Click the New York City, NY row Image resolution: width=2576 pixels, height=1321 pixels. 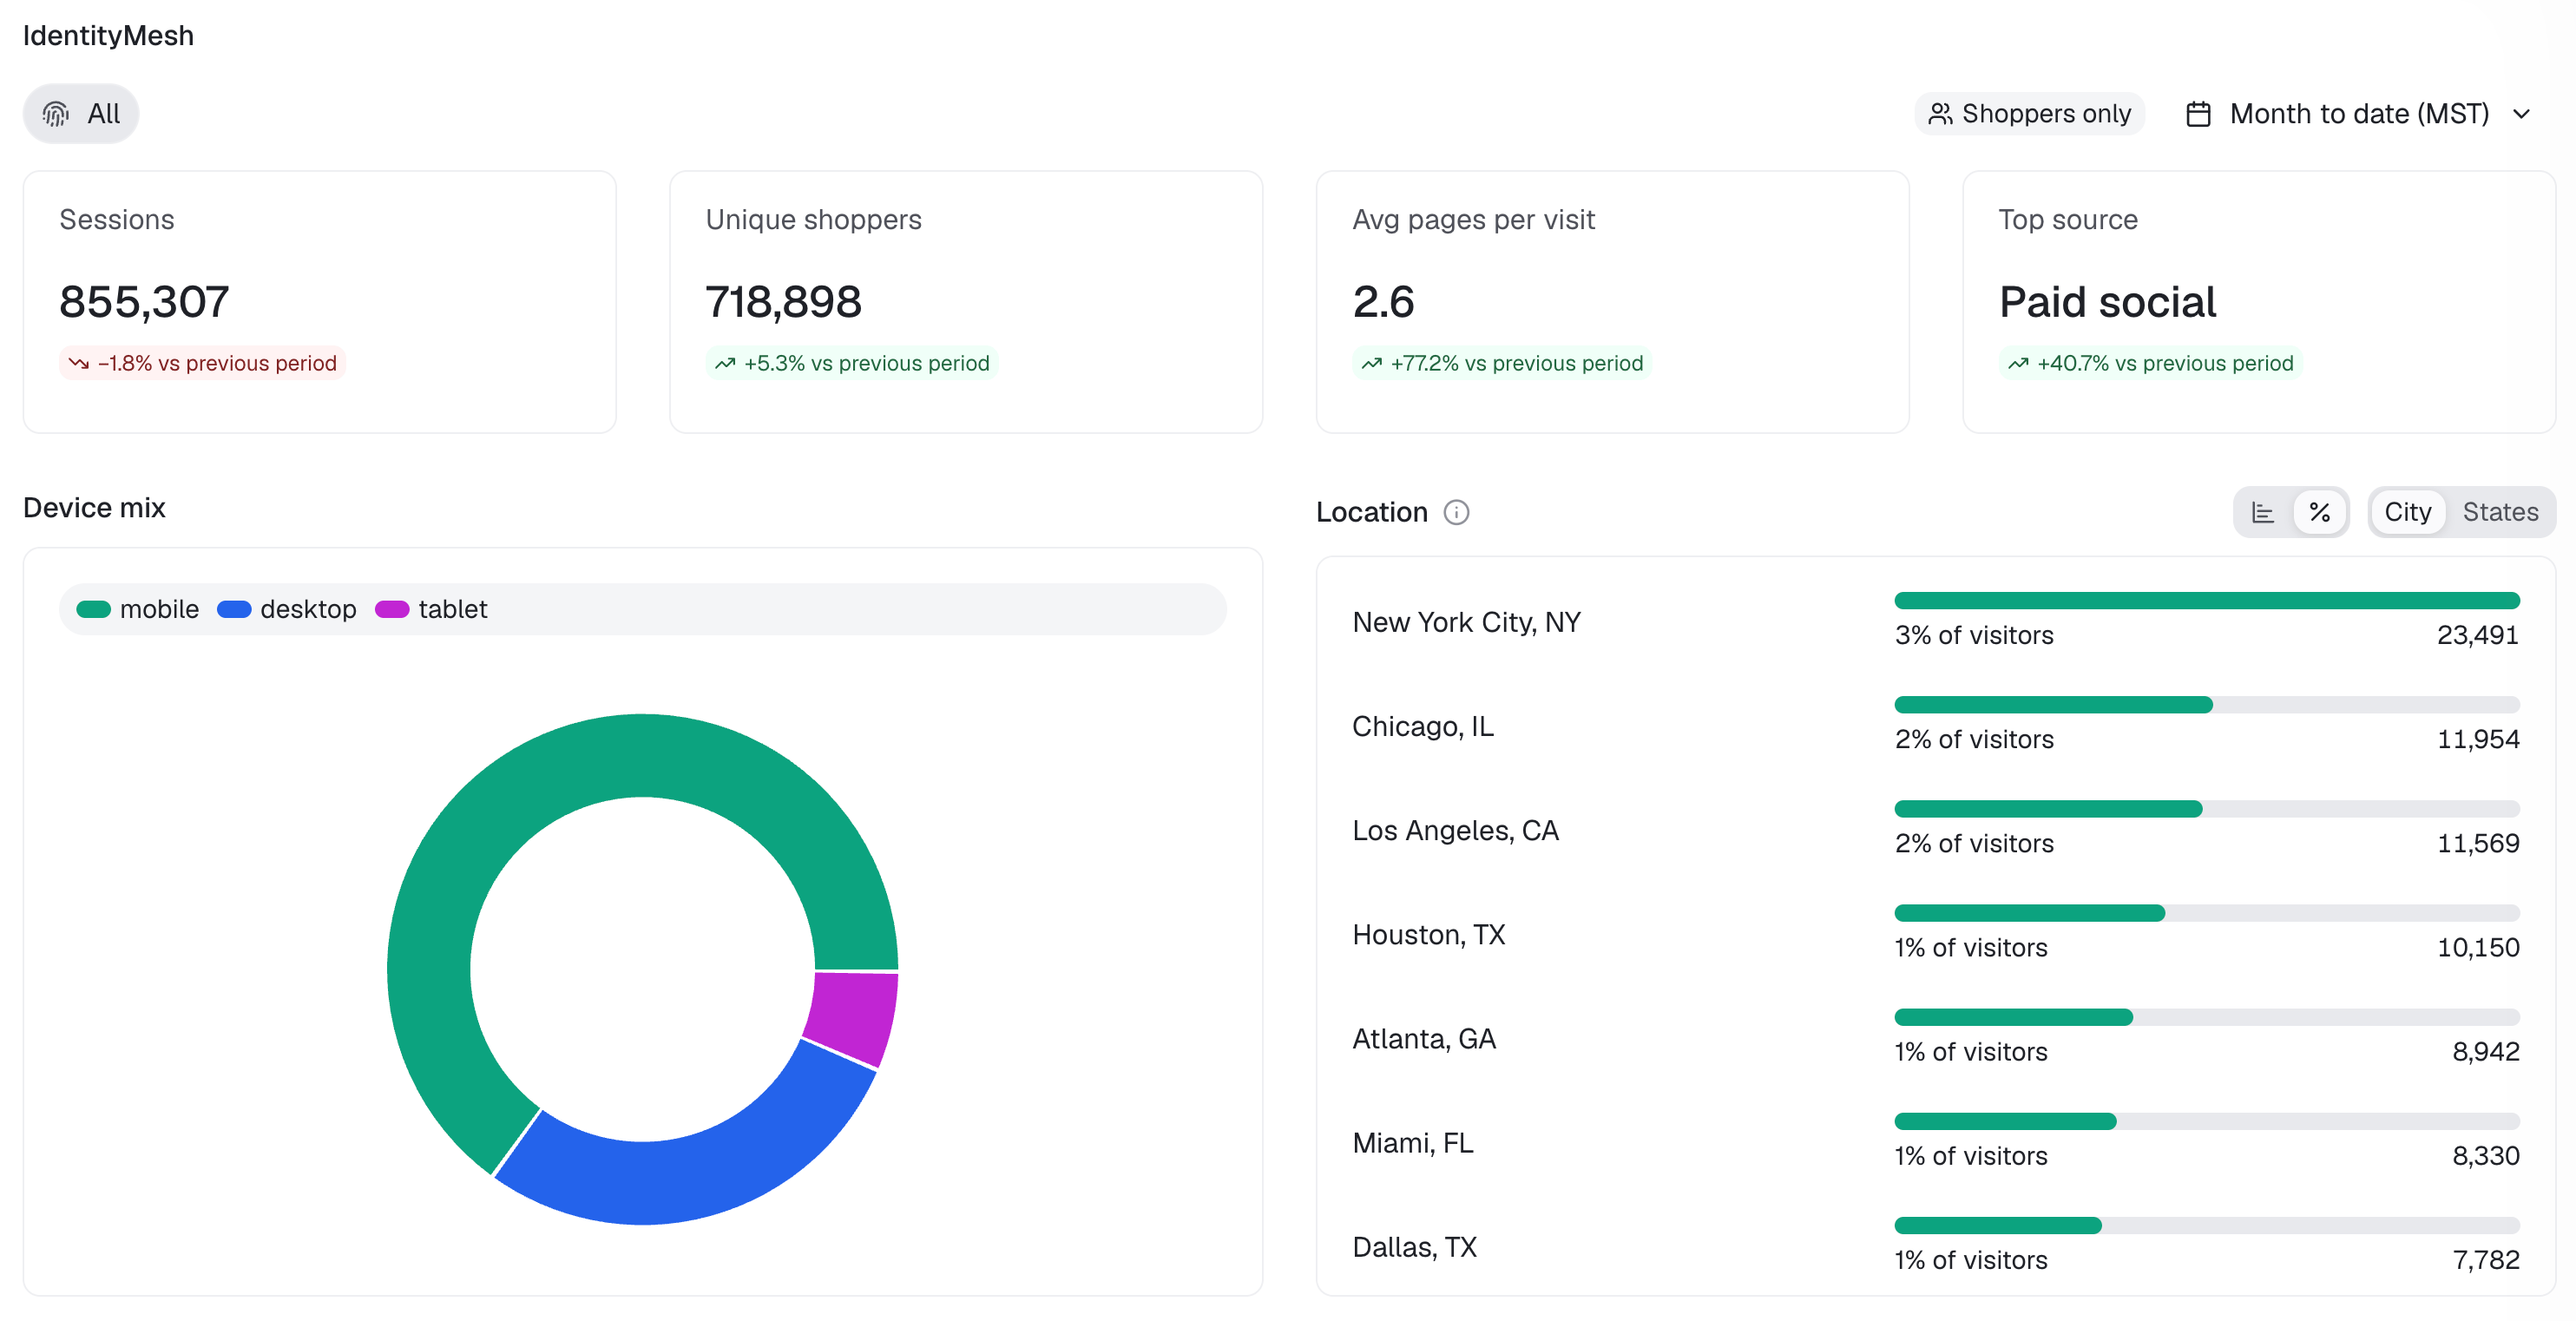[1935, 622]
